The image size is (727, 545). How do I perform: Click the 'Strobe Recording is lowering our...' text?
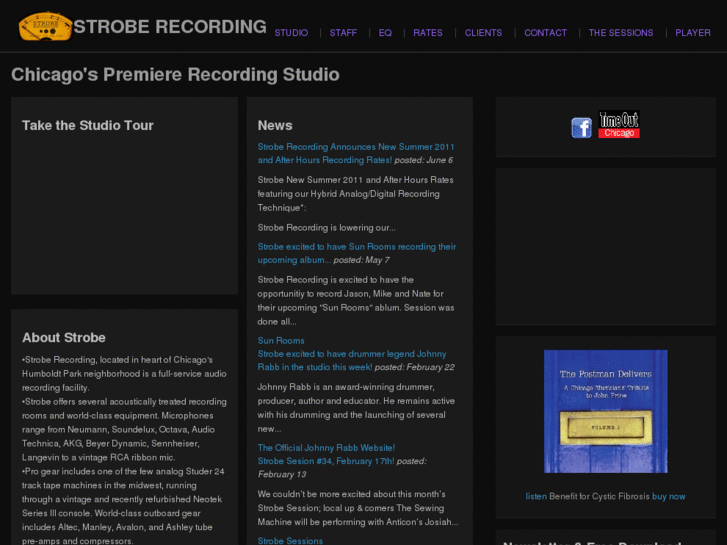(326, 228)
